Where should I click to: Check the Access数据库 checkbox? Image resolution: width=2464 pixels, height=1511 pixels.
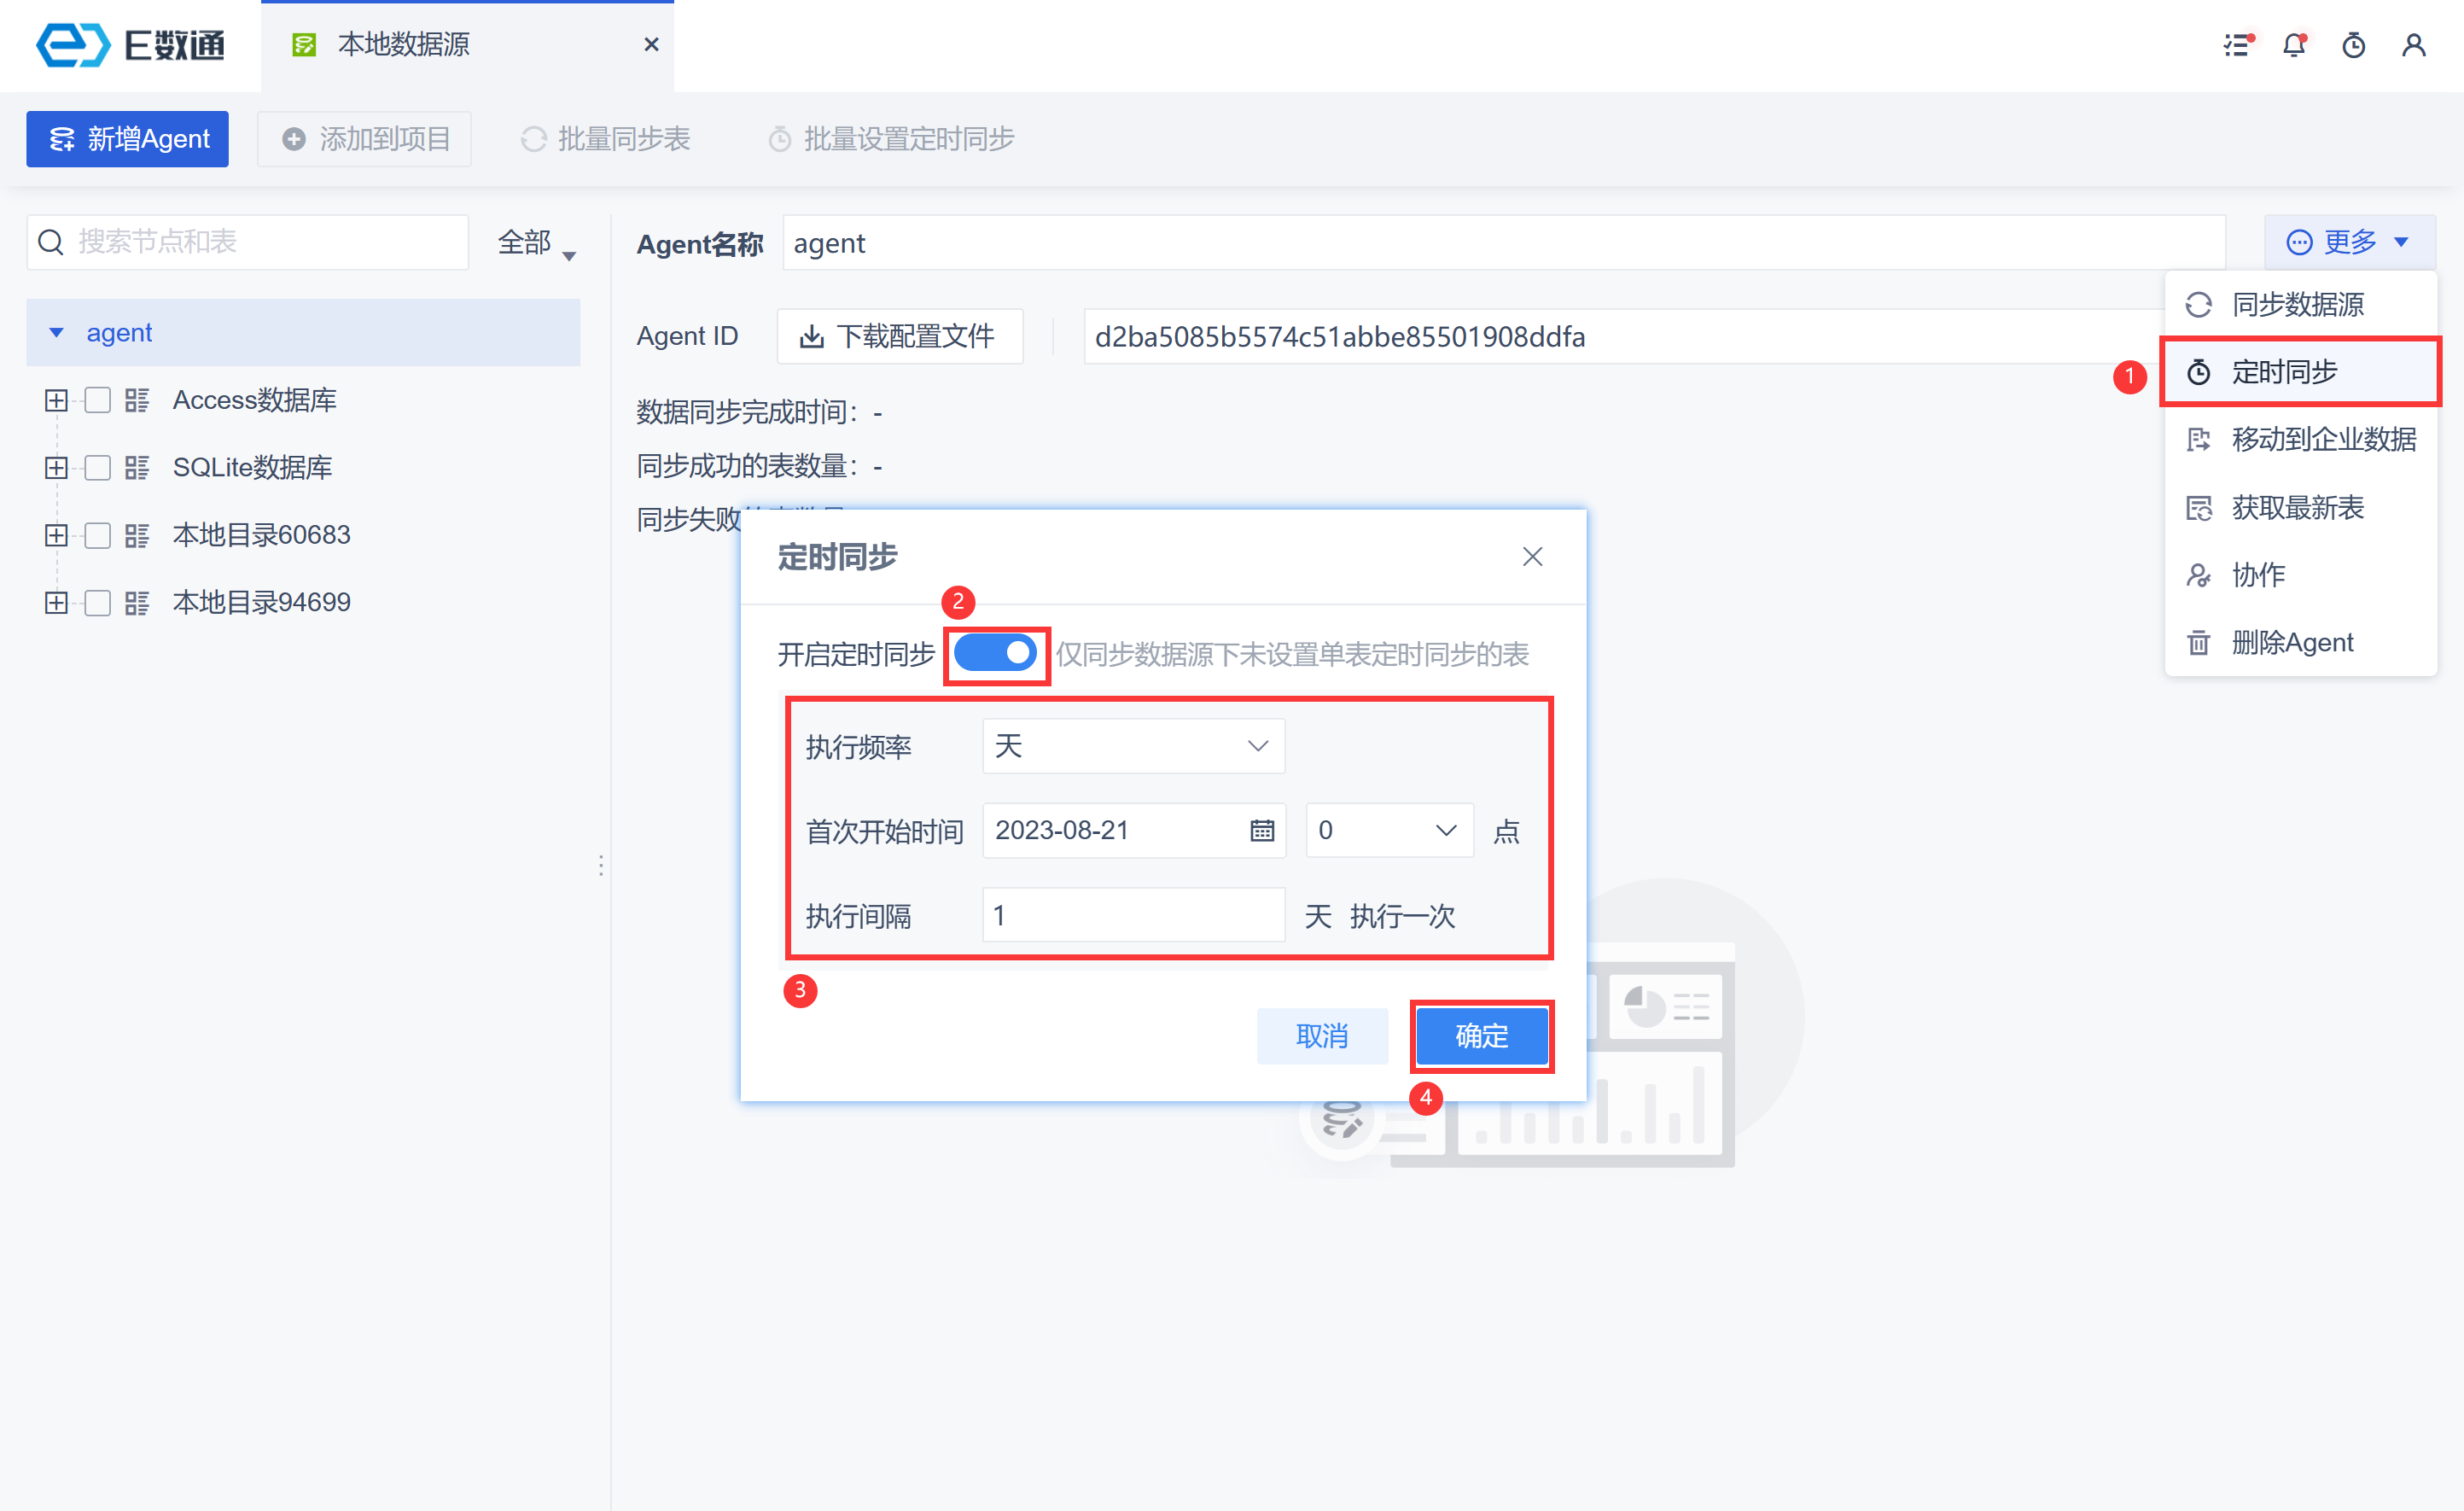pos(98,400)
